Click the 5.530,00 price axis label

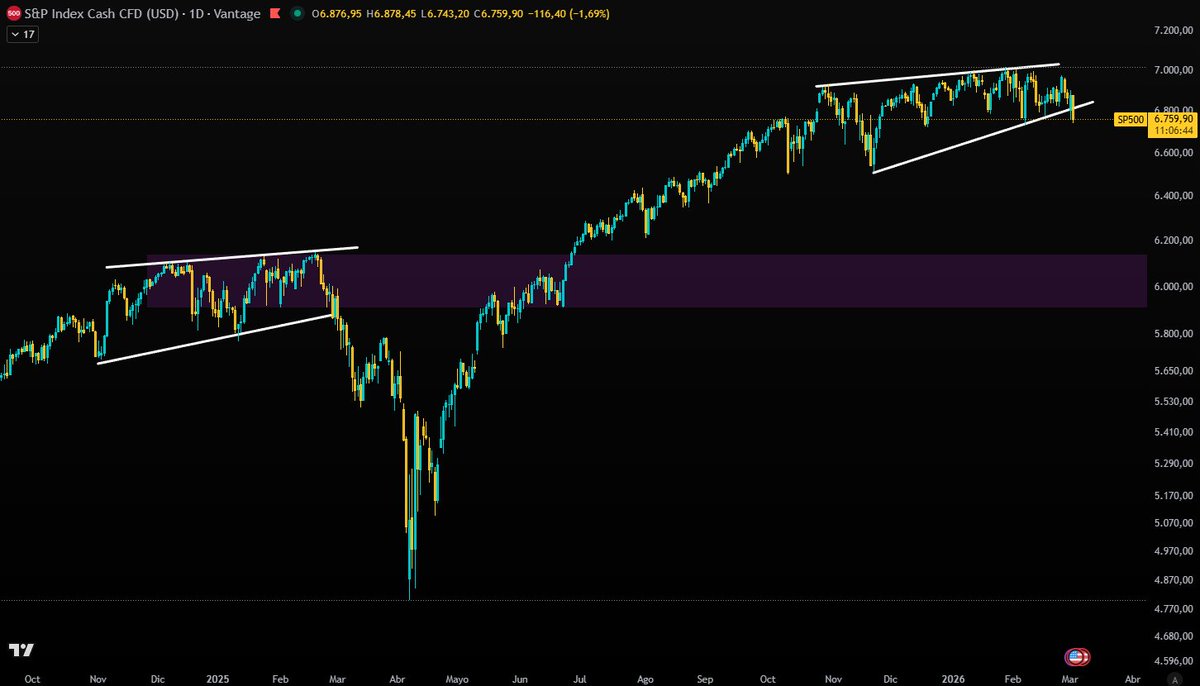1174,402
